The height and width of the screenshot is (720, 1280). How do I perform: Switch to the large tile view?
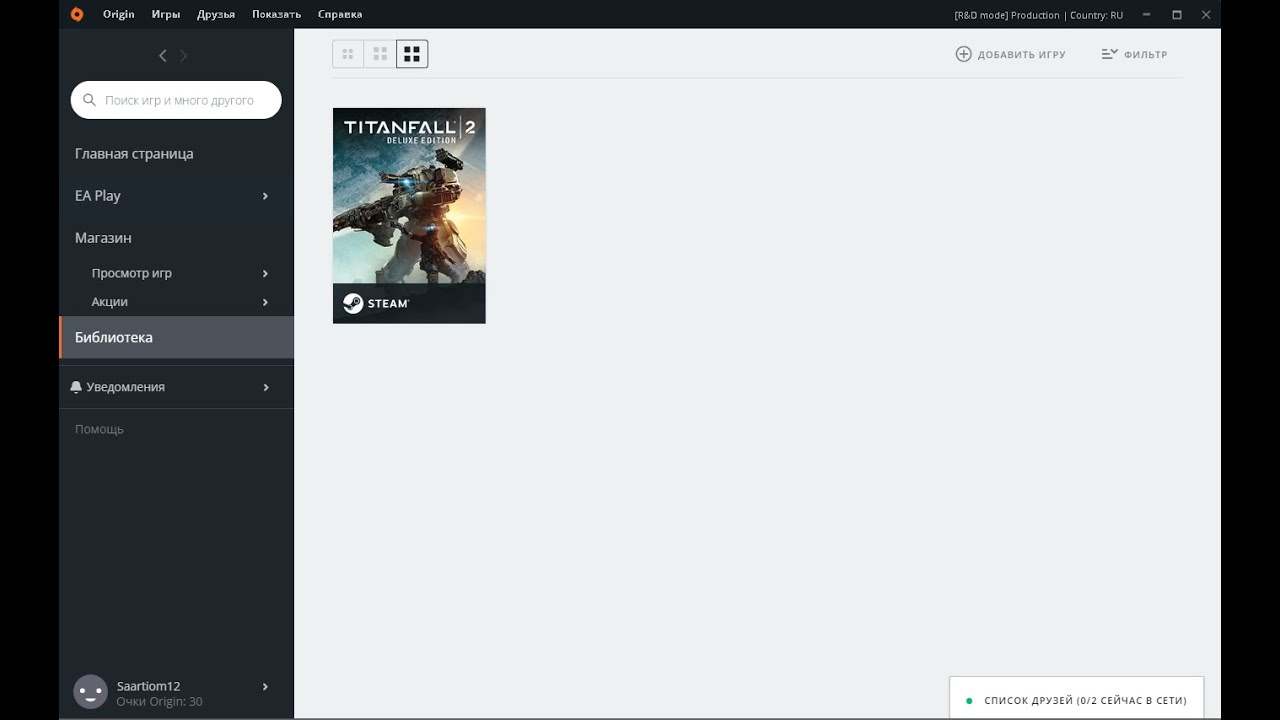pyautogui.click(x=412, y=54)
